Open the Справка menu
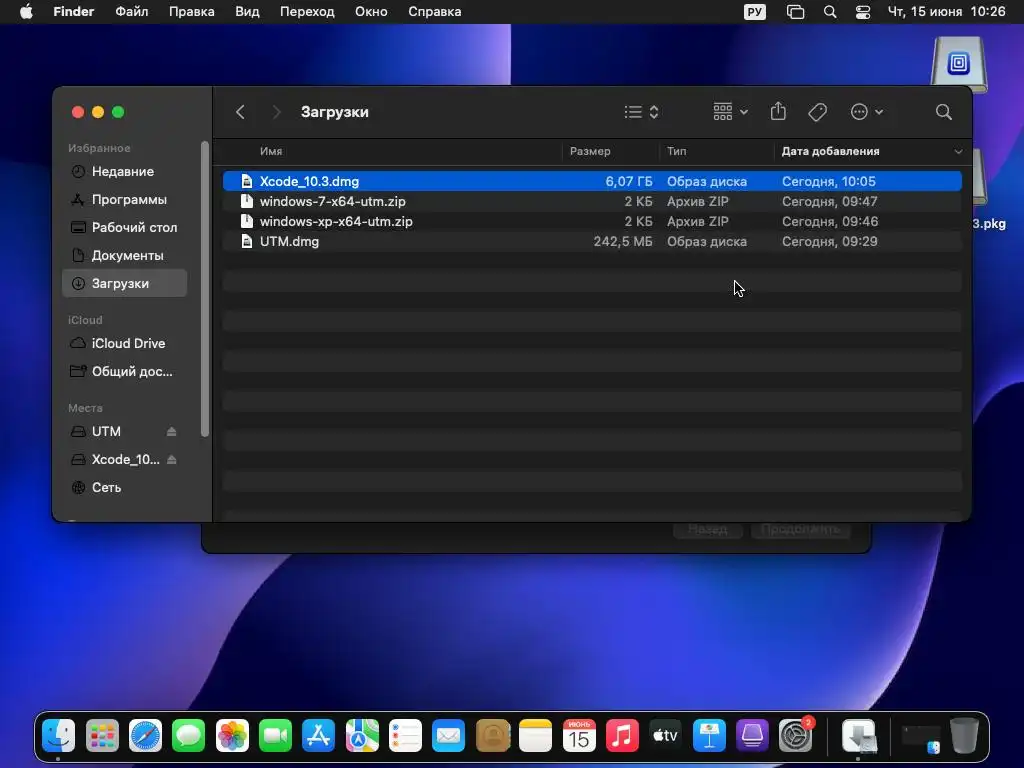The image size is (1024, 768). [434, 12]
